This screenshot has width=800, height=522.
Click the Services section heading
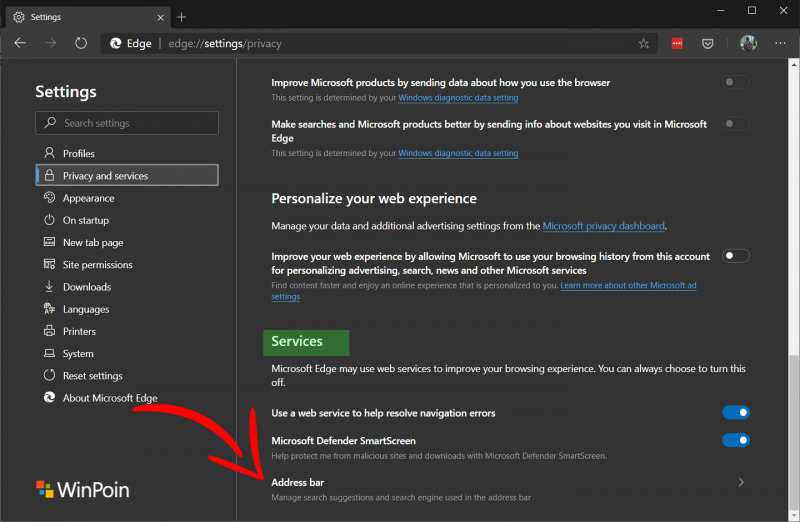[297, 341]
